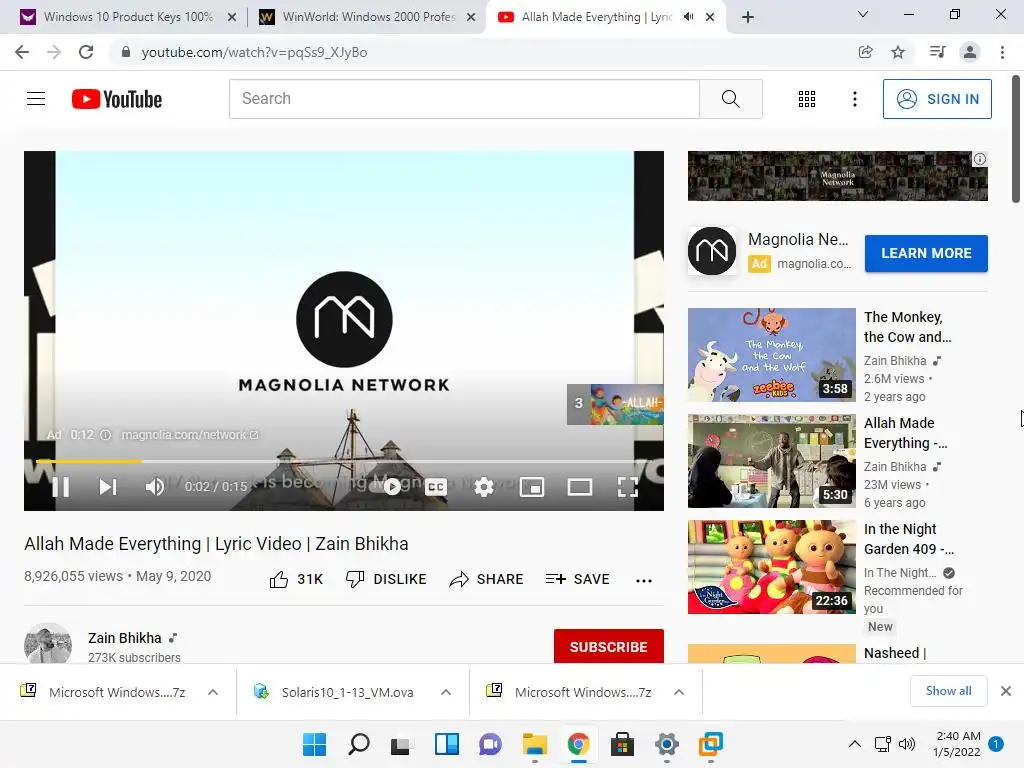Open File Explorer from taskbar
The width and height of the screenshot is (1024, 768).
click(534, 744)
